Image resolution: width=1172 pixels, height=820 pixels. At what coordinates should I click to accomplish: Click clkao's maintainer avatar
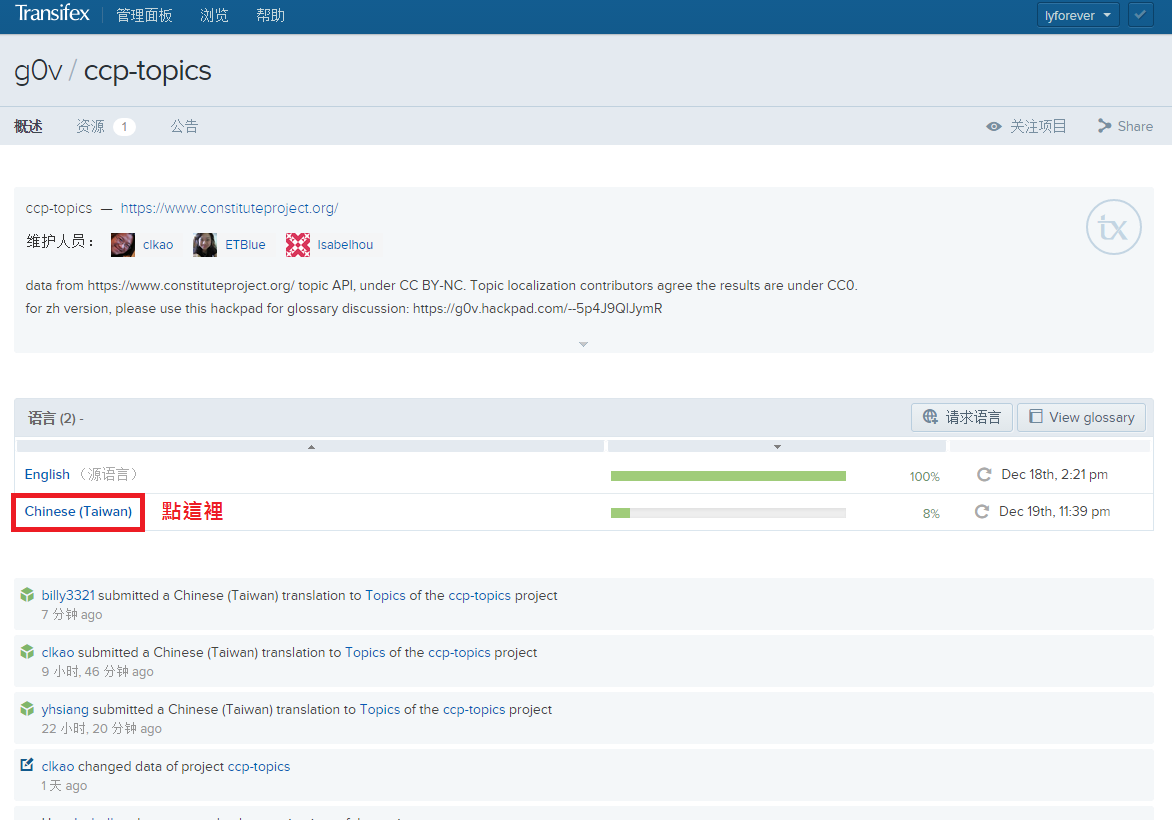[x=123, y=244]
